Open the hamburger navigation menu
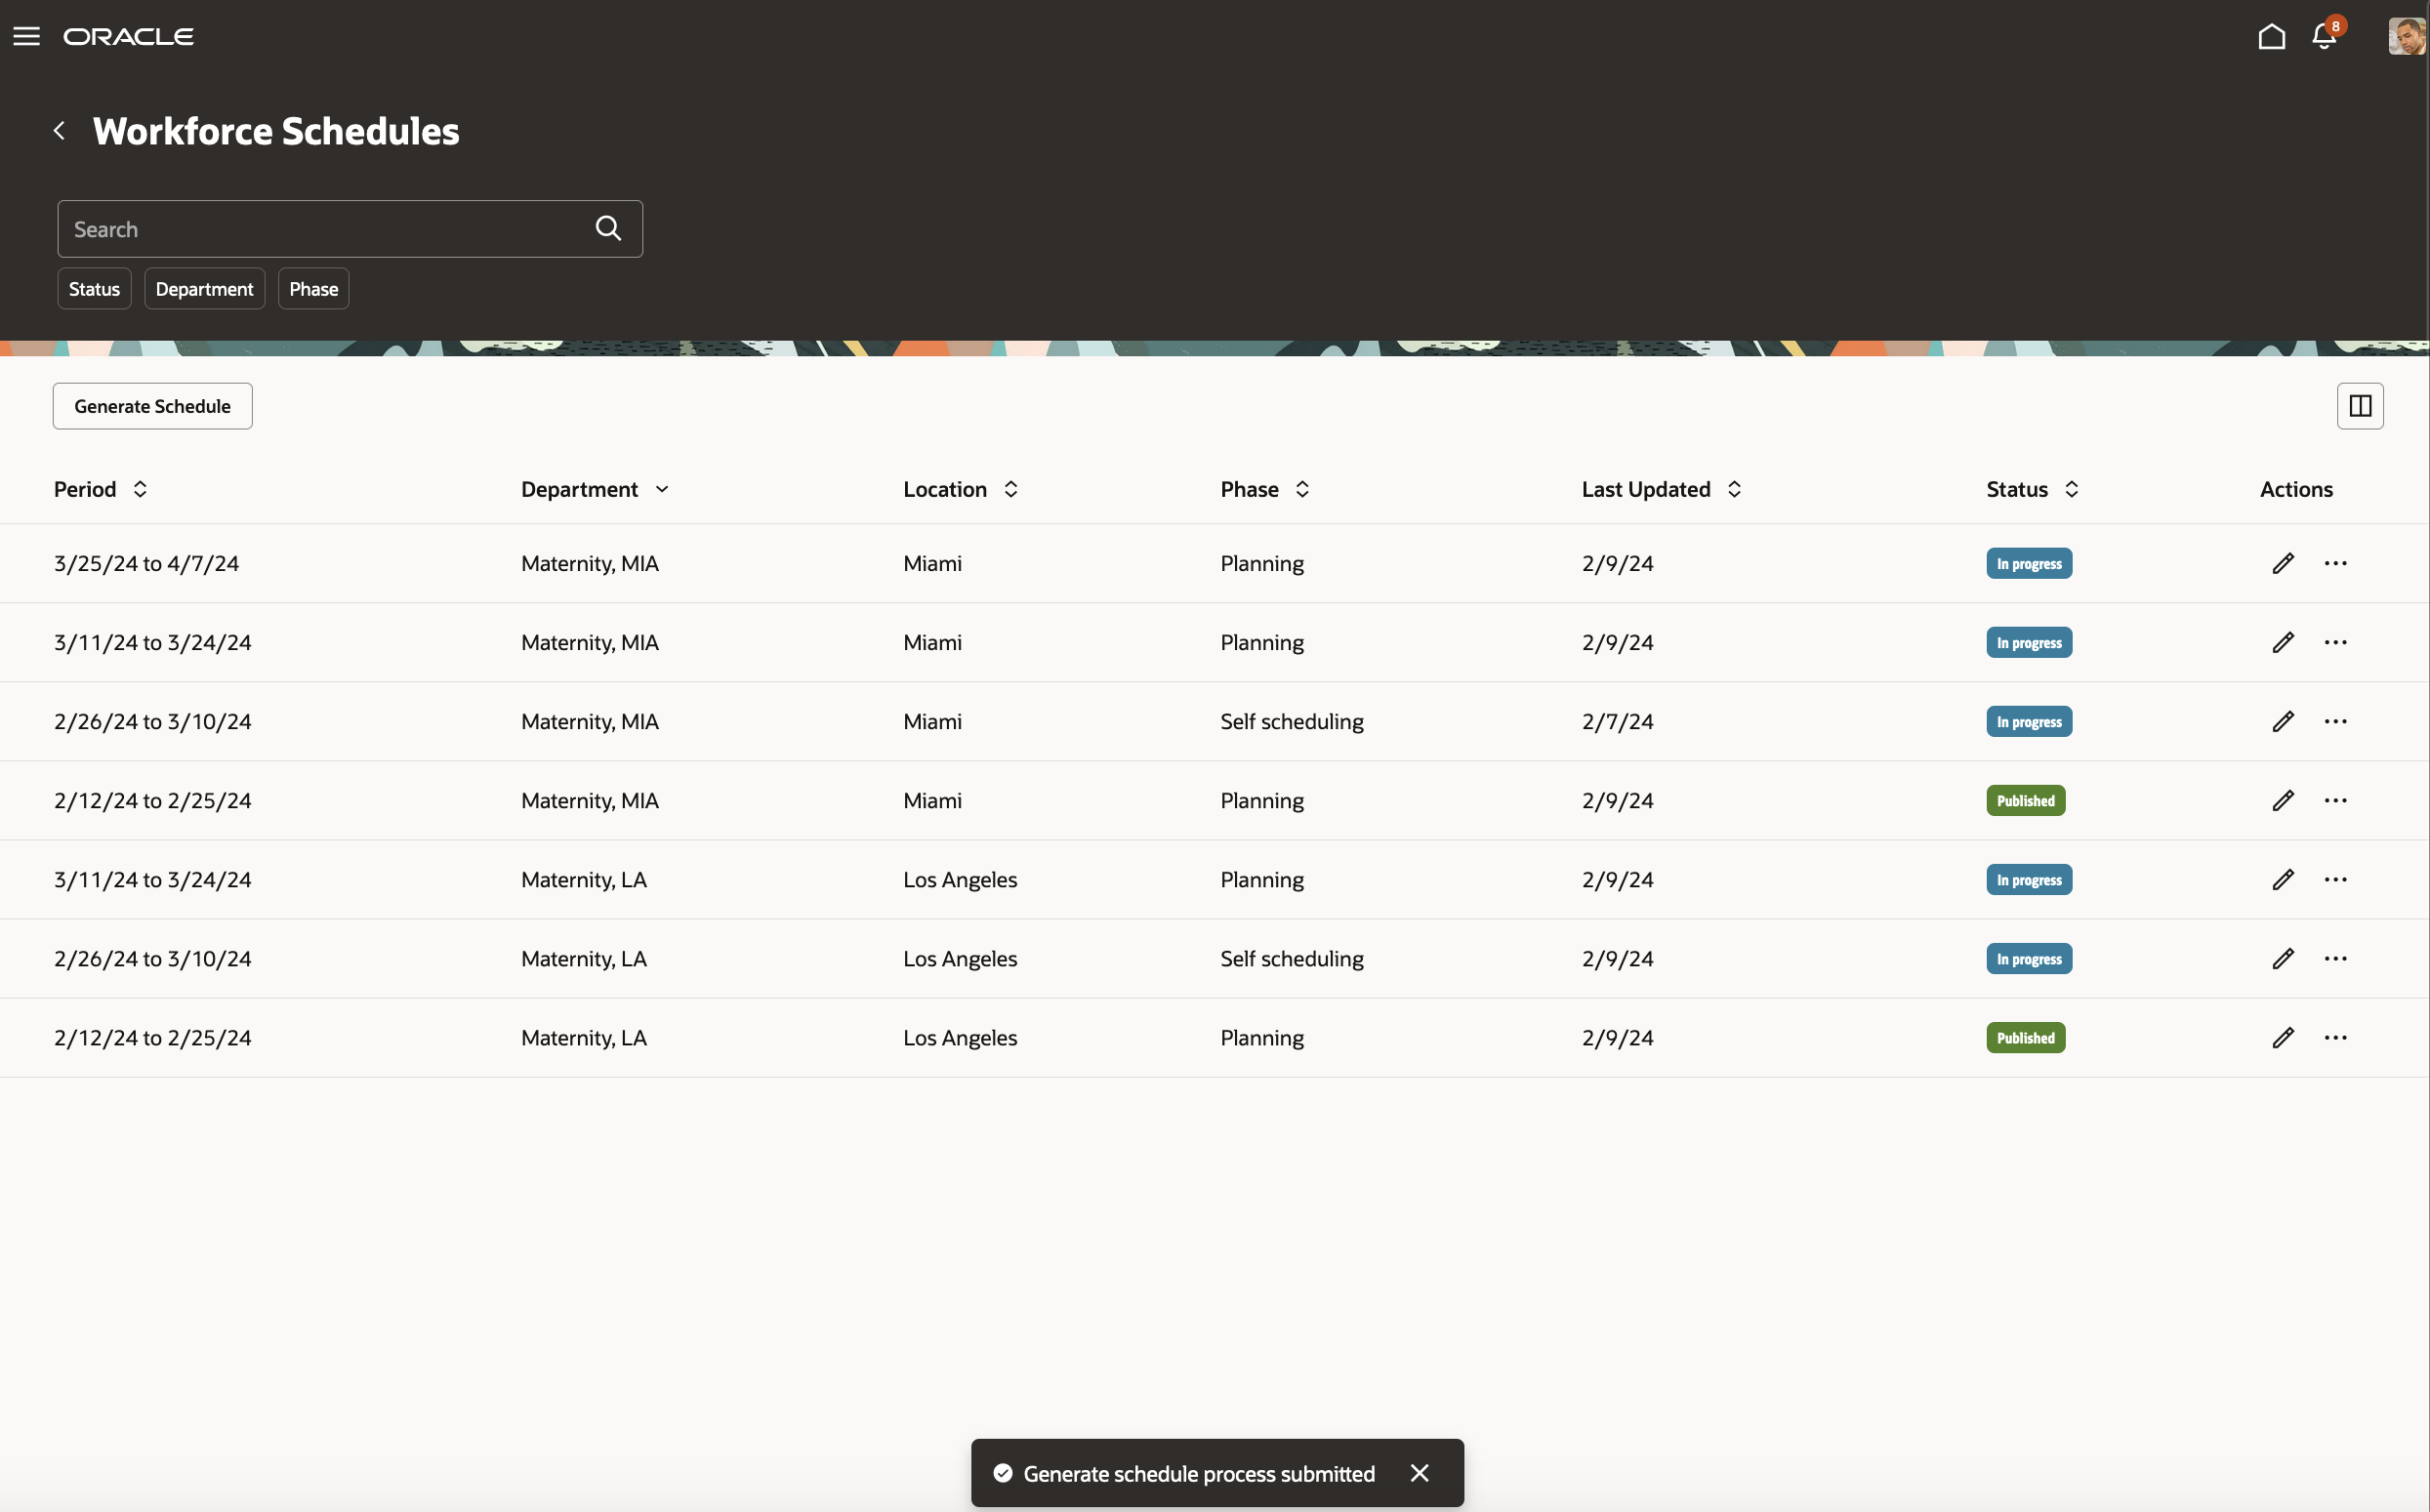 click(x=27, y=37)
